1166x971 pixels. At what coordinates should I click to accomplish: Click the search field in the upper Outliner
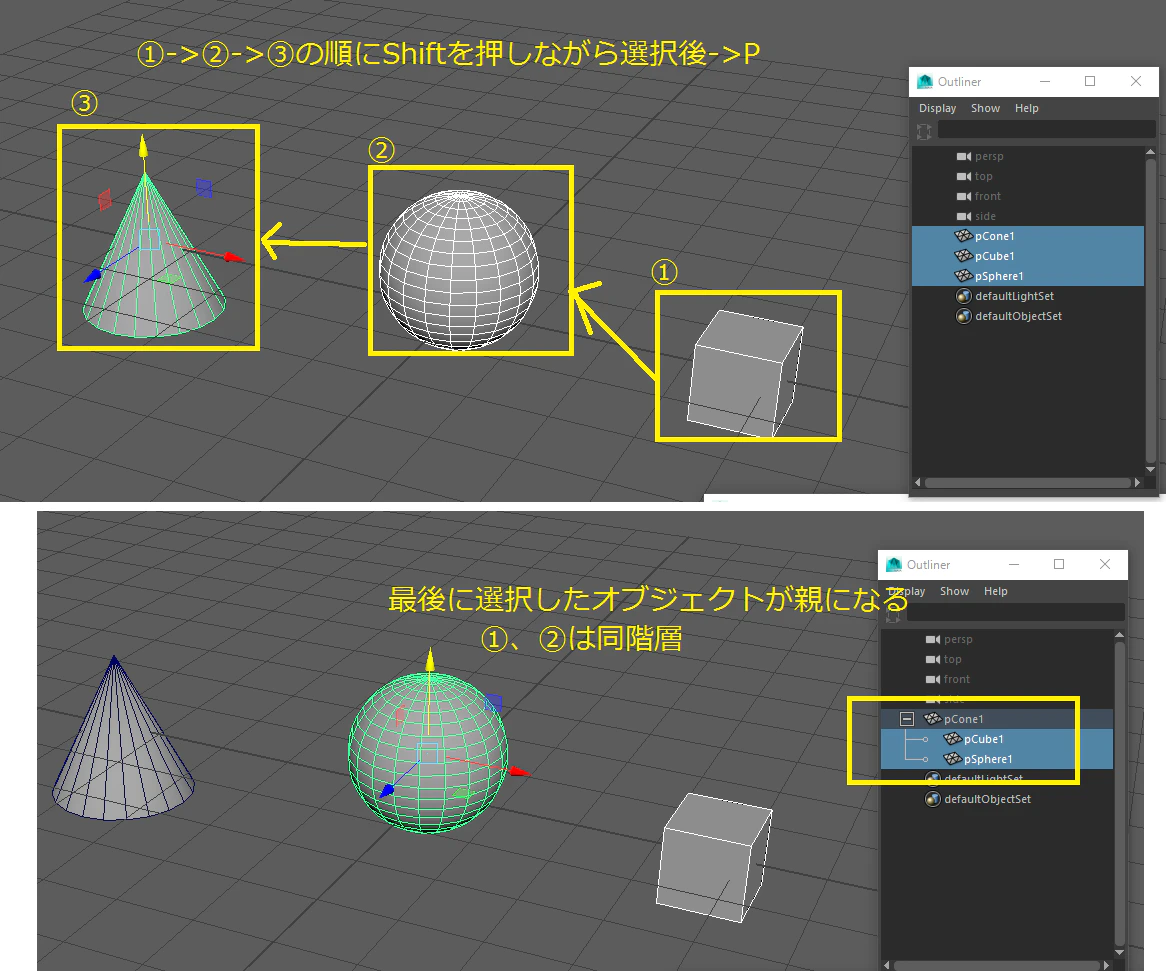click(x=1046, y=130)
